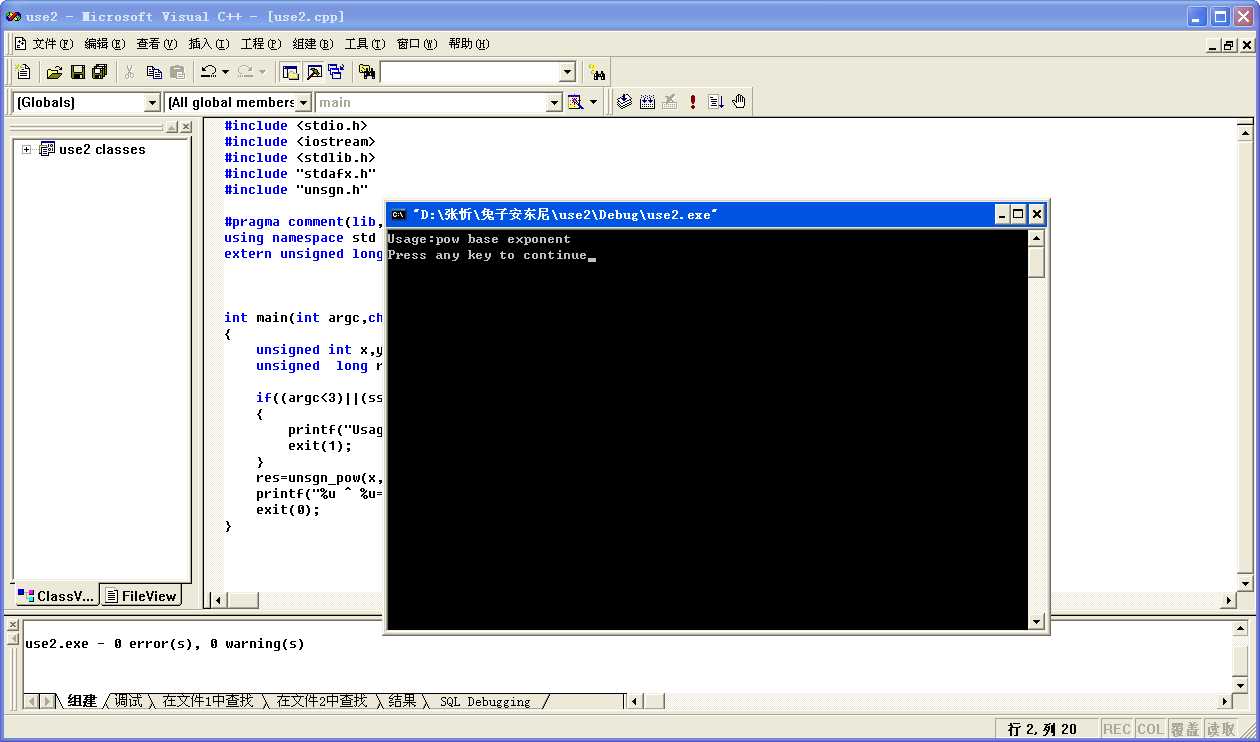Click the document icon left of 文件 menu
Screen dimensions: 1260x742
tap(20, 43)
